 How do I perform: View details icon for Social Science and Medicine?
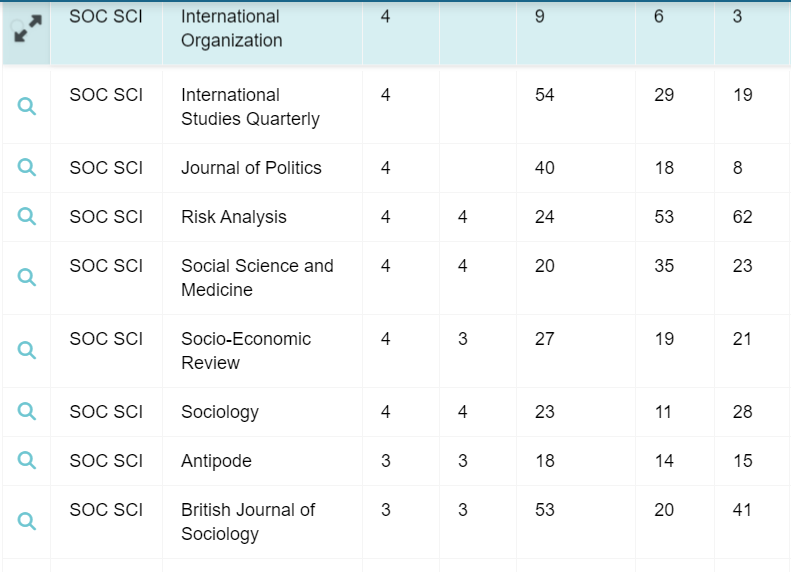27,277
